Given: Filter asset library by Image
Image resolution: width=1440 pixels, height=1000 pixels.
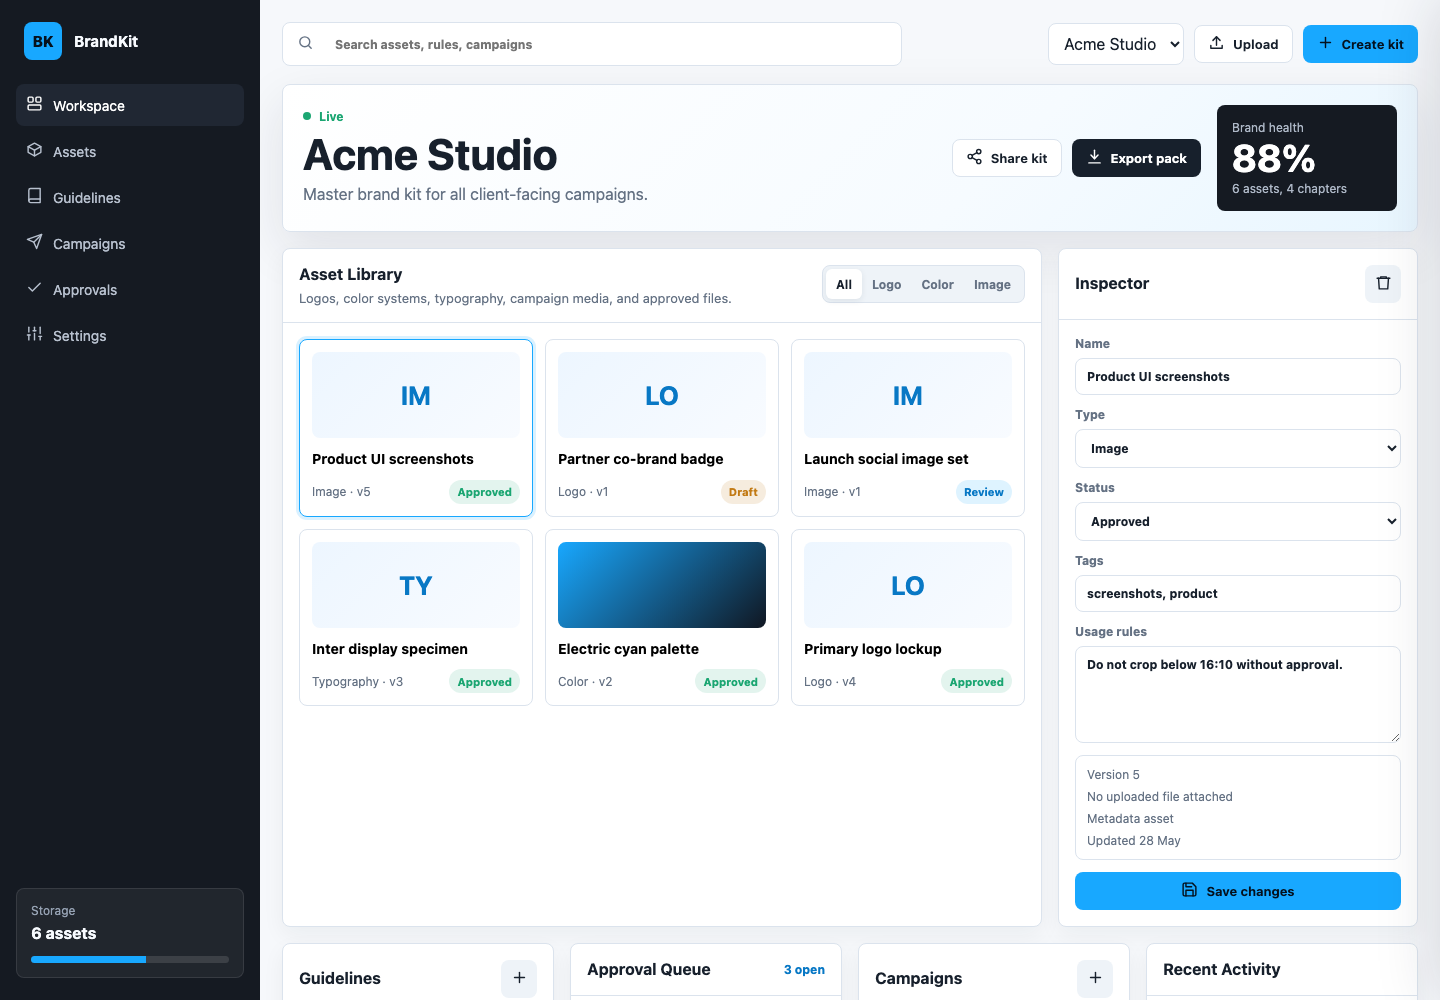Looking at the screenshot, I should [992, 285].
